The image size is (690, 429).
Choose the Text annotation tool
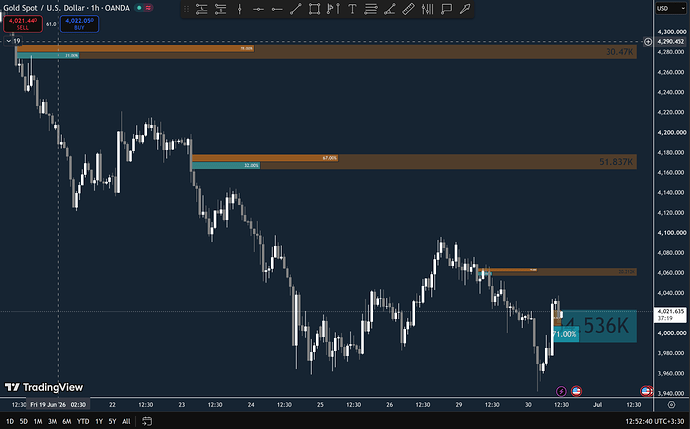coord(352,9)
